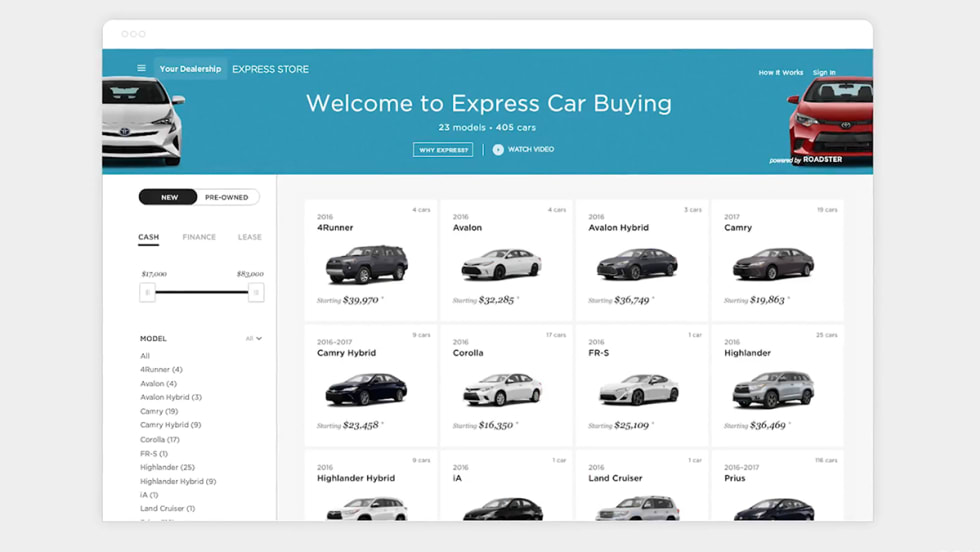Select the Cash payment tab
Screen dimensions: 980x552
148,237
